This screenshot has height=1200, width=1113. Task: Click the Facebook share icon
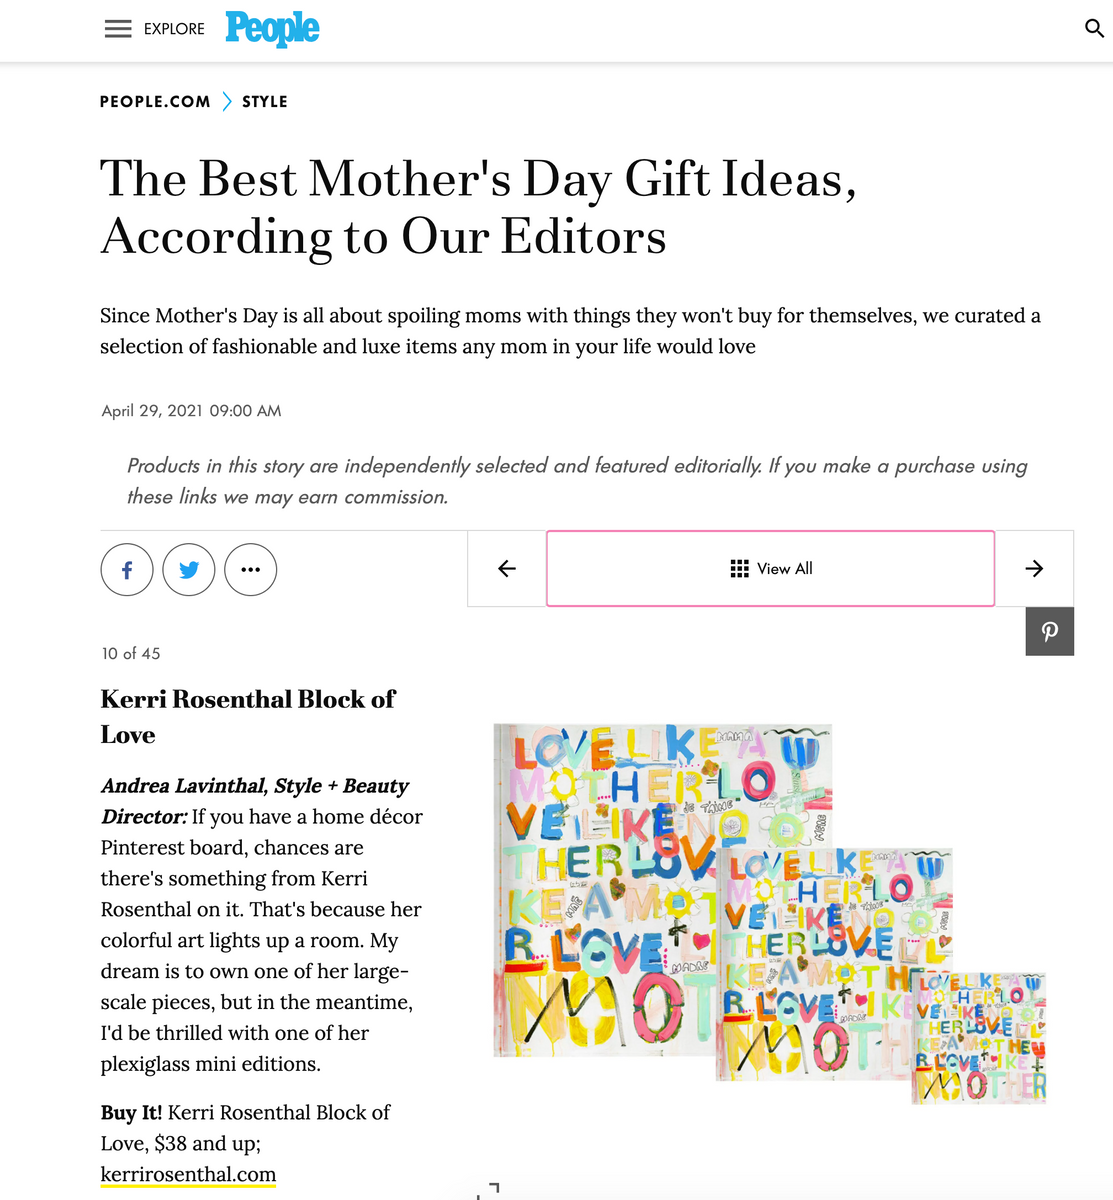pyautogui.click(x=126, y=569)
